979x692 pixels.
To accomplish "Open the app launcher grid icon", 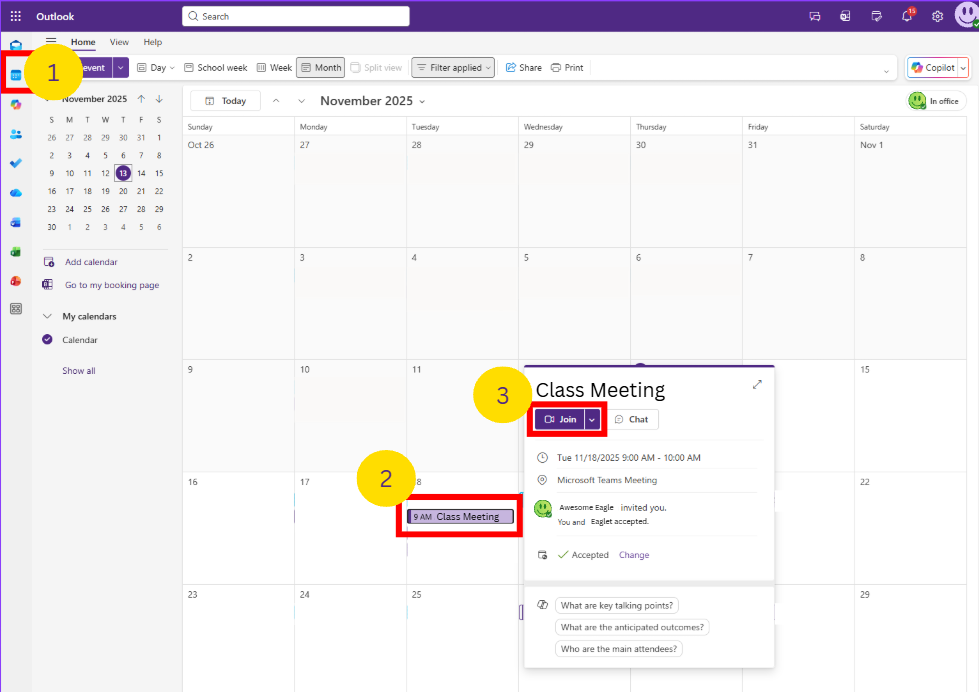I will point(15,15).
